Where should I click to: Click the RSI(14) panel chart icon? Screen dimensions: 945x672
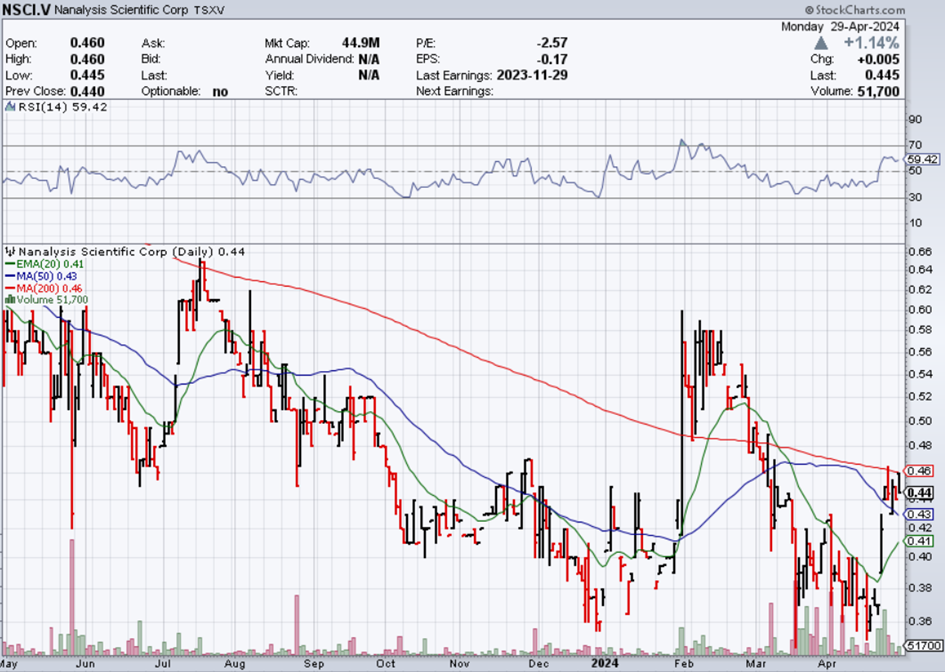(10, 107)
